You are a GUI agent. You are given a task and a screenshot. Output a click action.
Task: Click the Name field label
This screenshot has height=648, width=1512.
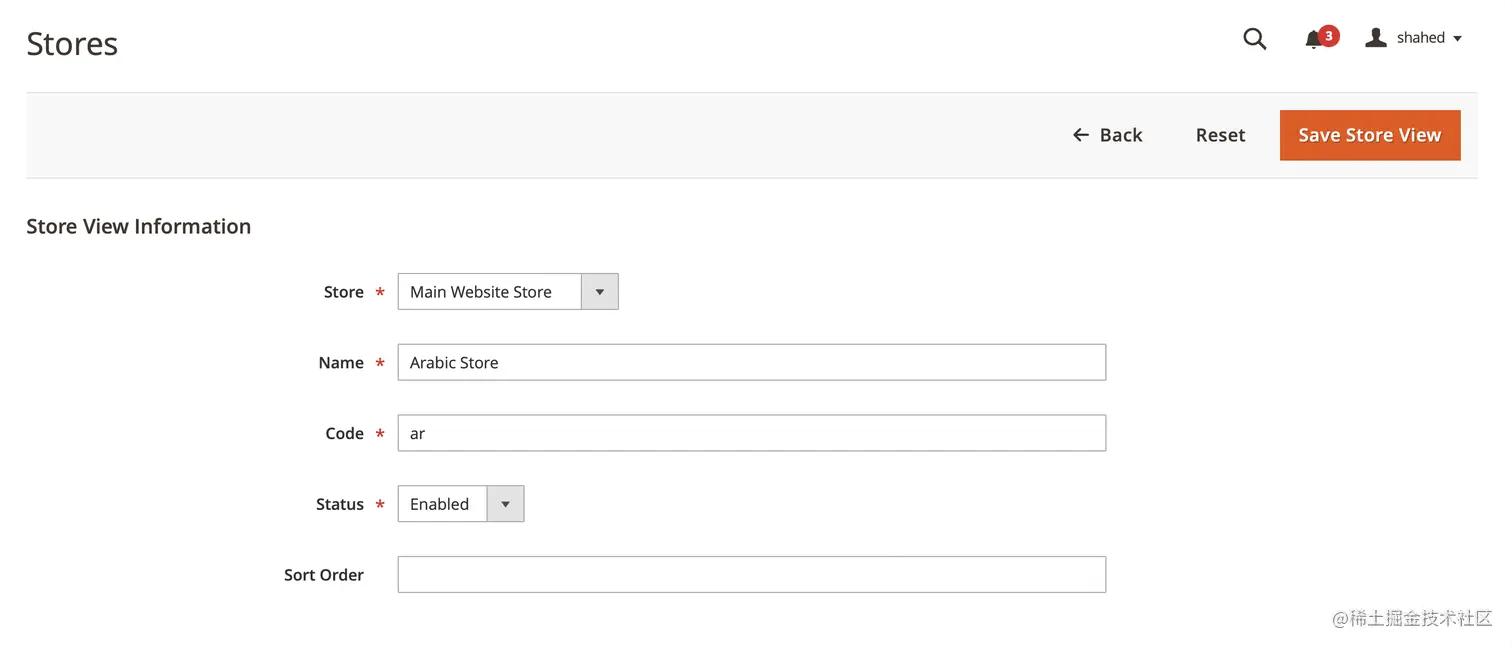(x=340, y=362)
